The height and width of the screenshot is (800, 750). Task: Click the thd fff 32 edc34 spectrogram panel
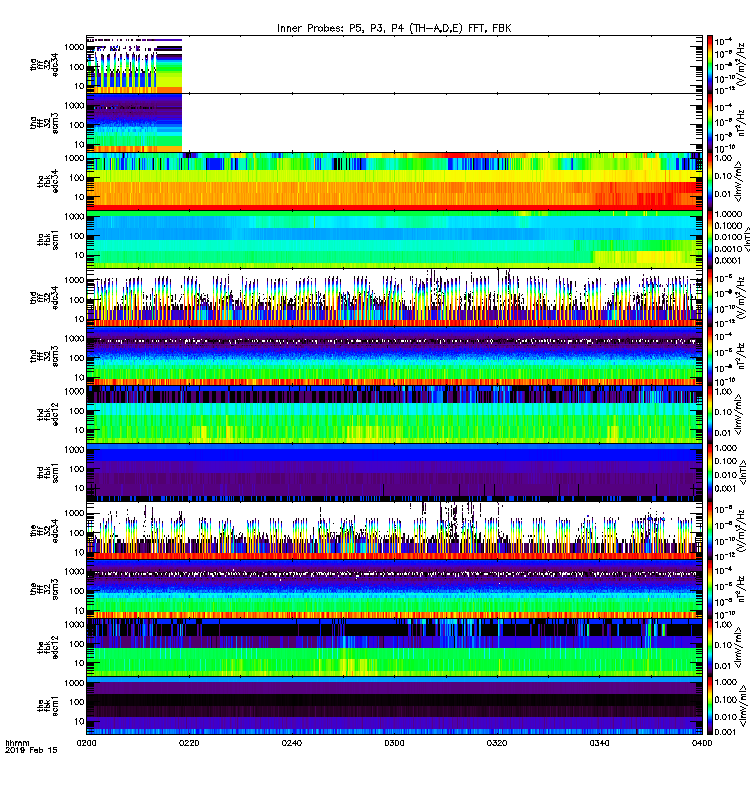[x=394, y=297]
